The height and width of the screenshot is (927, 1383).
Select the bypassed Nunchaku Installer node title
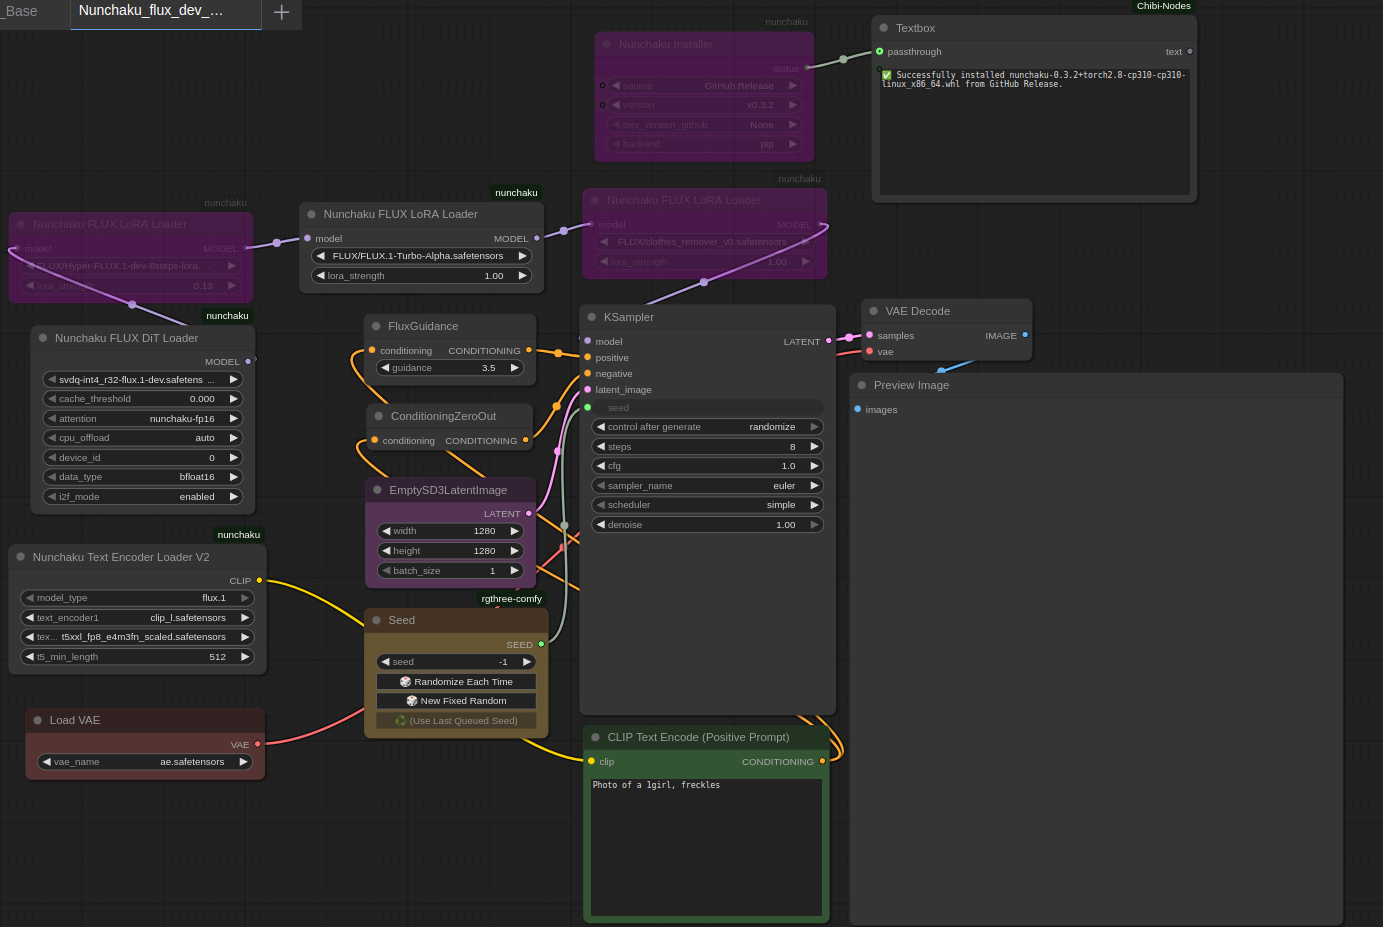tap(666, 44)
